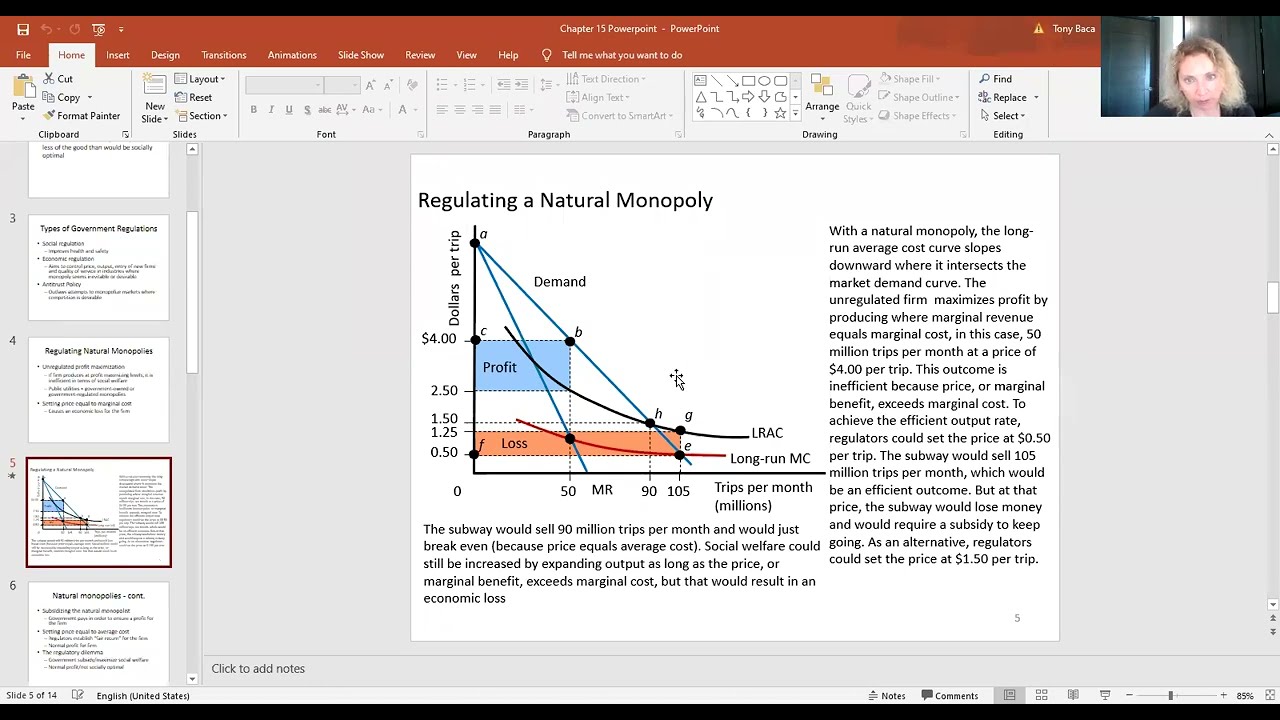Switch to the Transitions tab
This screenshot has width=1280, height=720.
tap(224, 55)
